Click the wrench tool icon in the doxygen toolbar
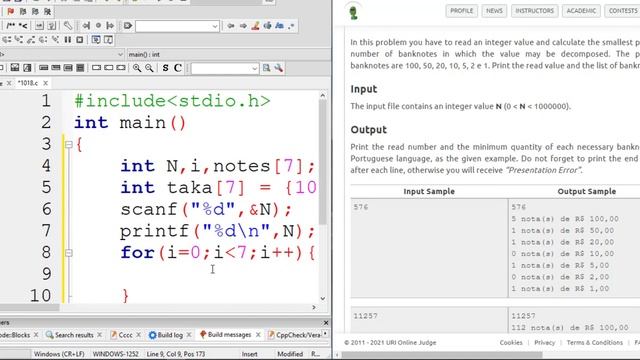This screenshot has width=640, height=360. pos(68,26)
